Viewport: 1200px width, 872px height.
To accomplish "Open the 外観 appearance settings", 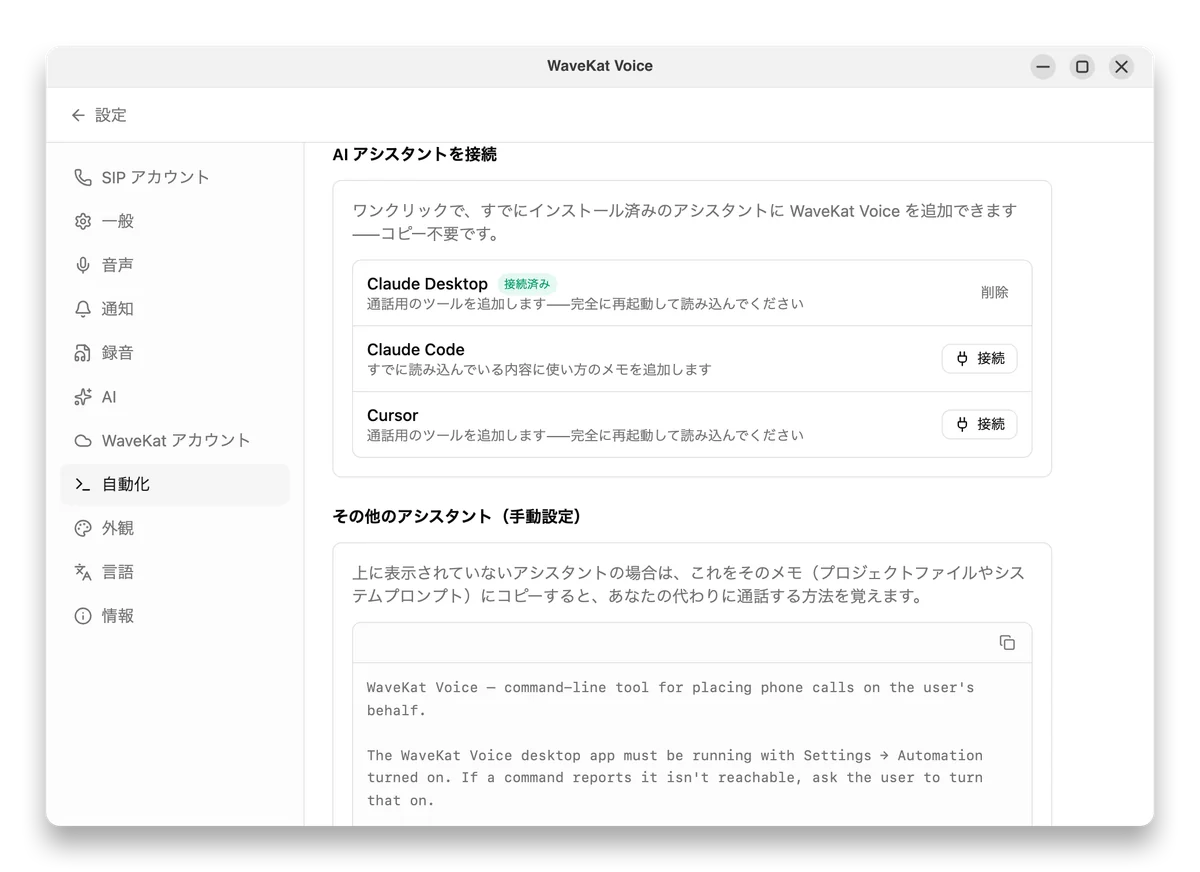I will tap(175, 528).
